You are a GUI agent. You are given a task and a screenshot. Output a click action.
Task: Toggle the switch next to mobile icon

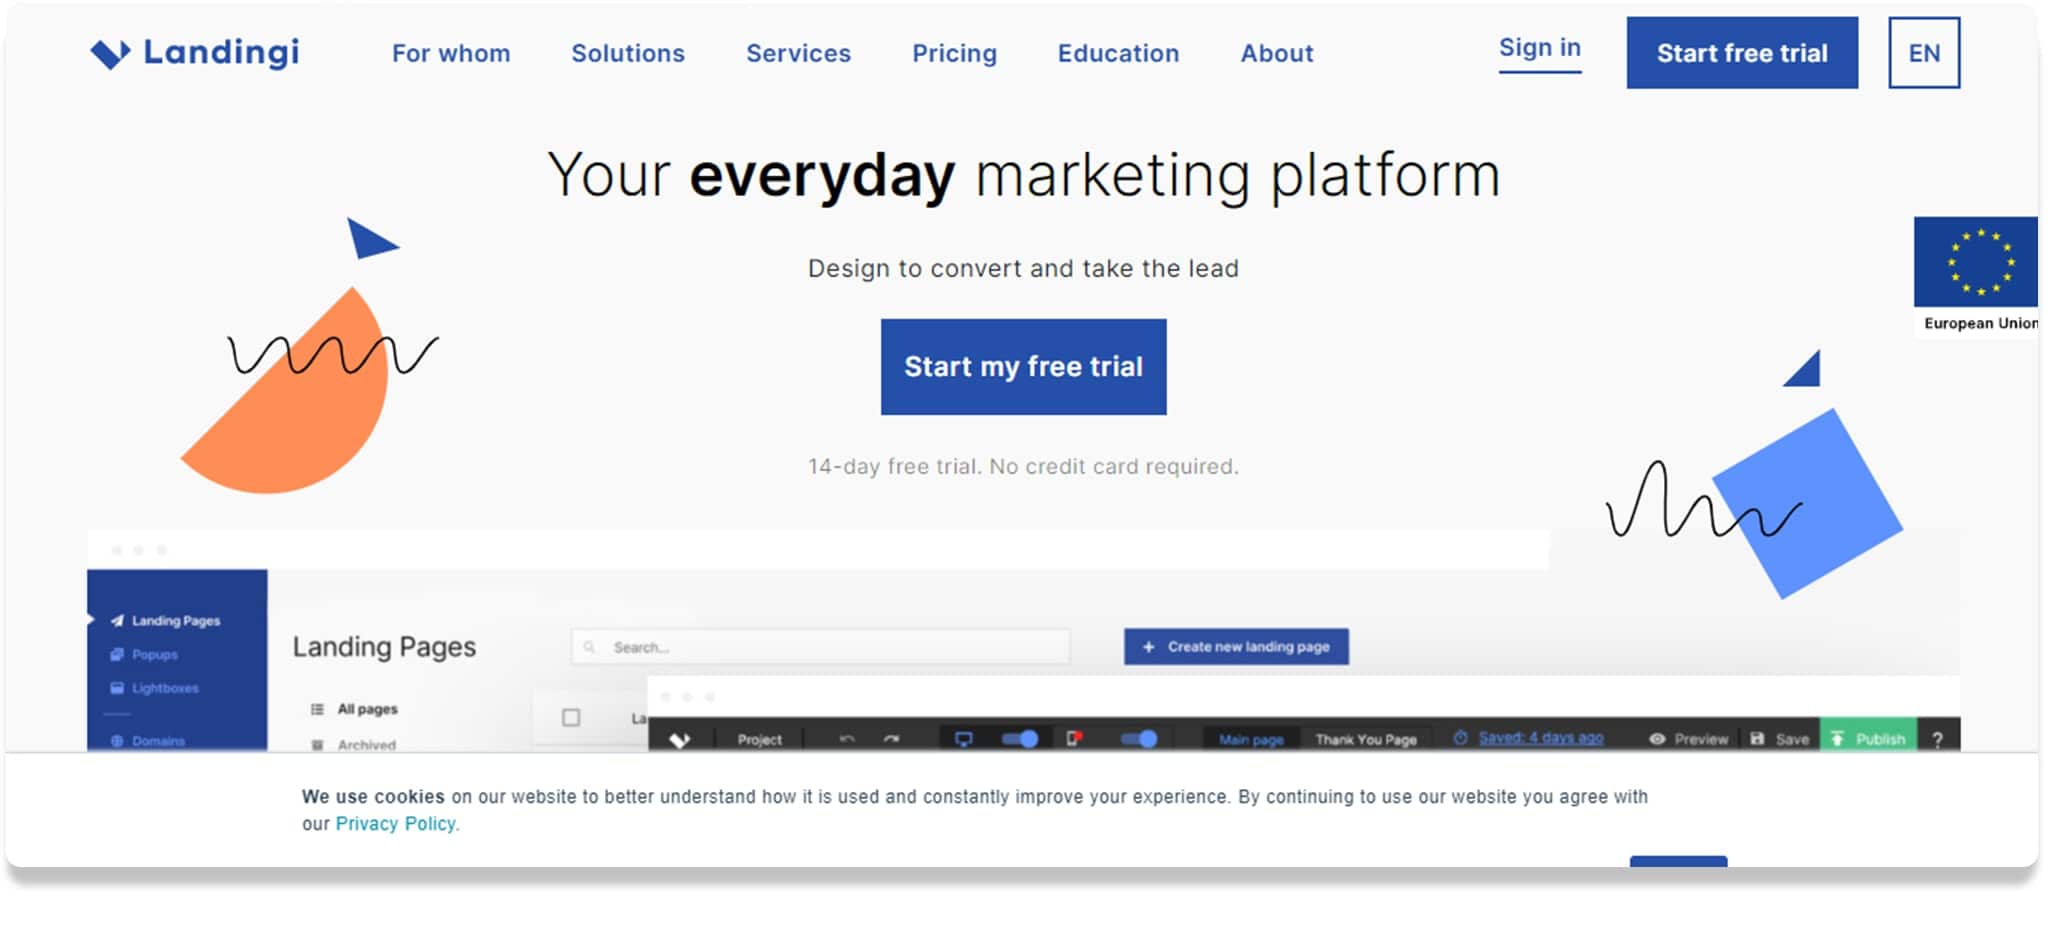coord(1139,739)
